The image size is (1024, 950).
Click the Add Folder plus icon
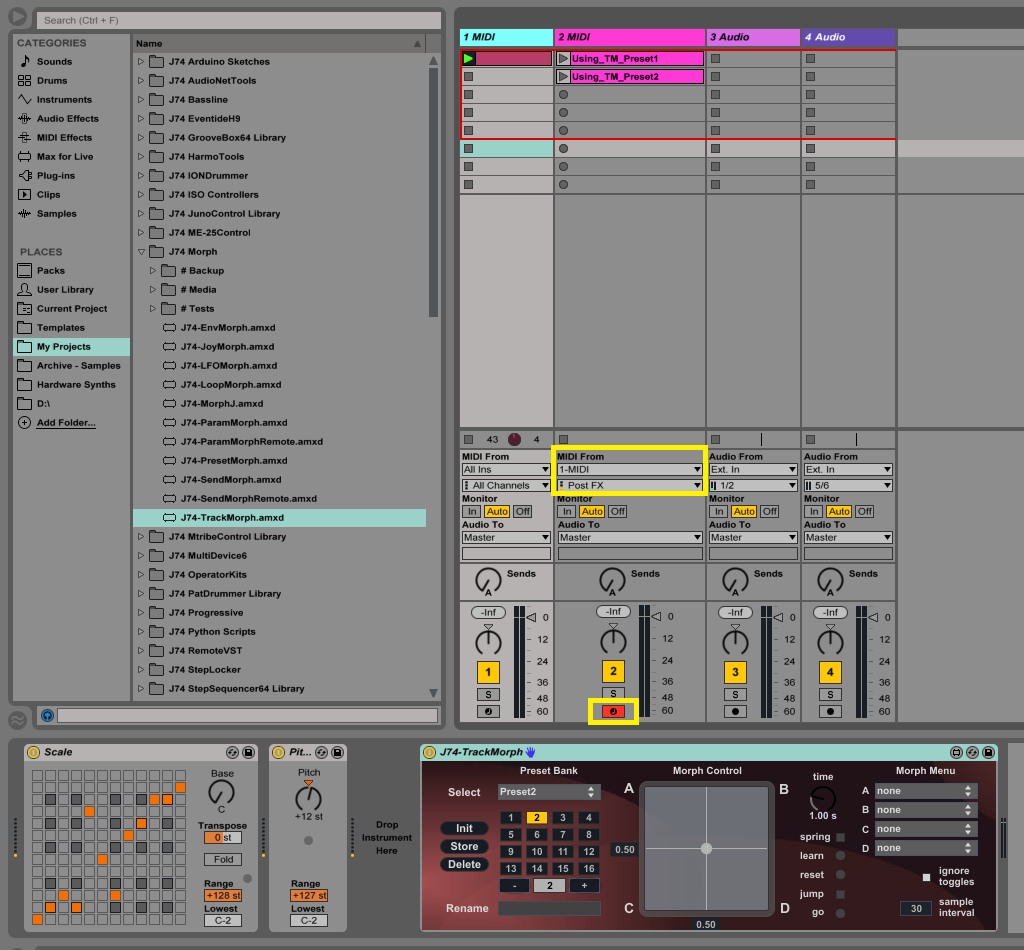point(25,423)
